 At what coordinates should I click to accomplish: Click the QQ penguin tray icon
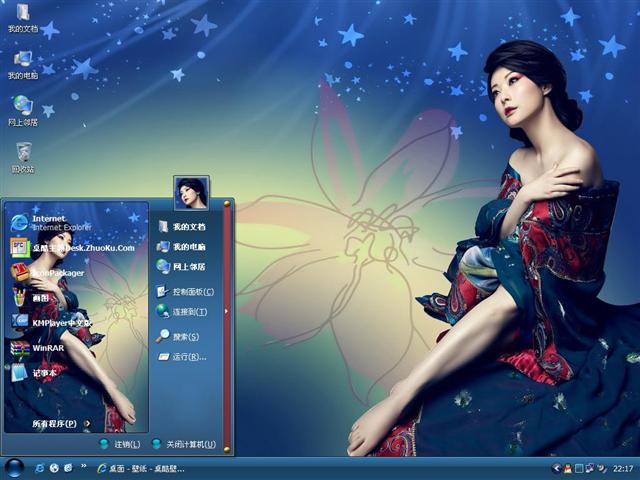(567, 469)
